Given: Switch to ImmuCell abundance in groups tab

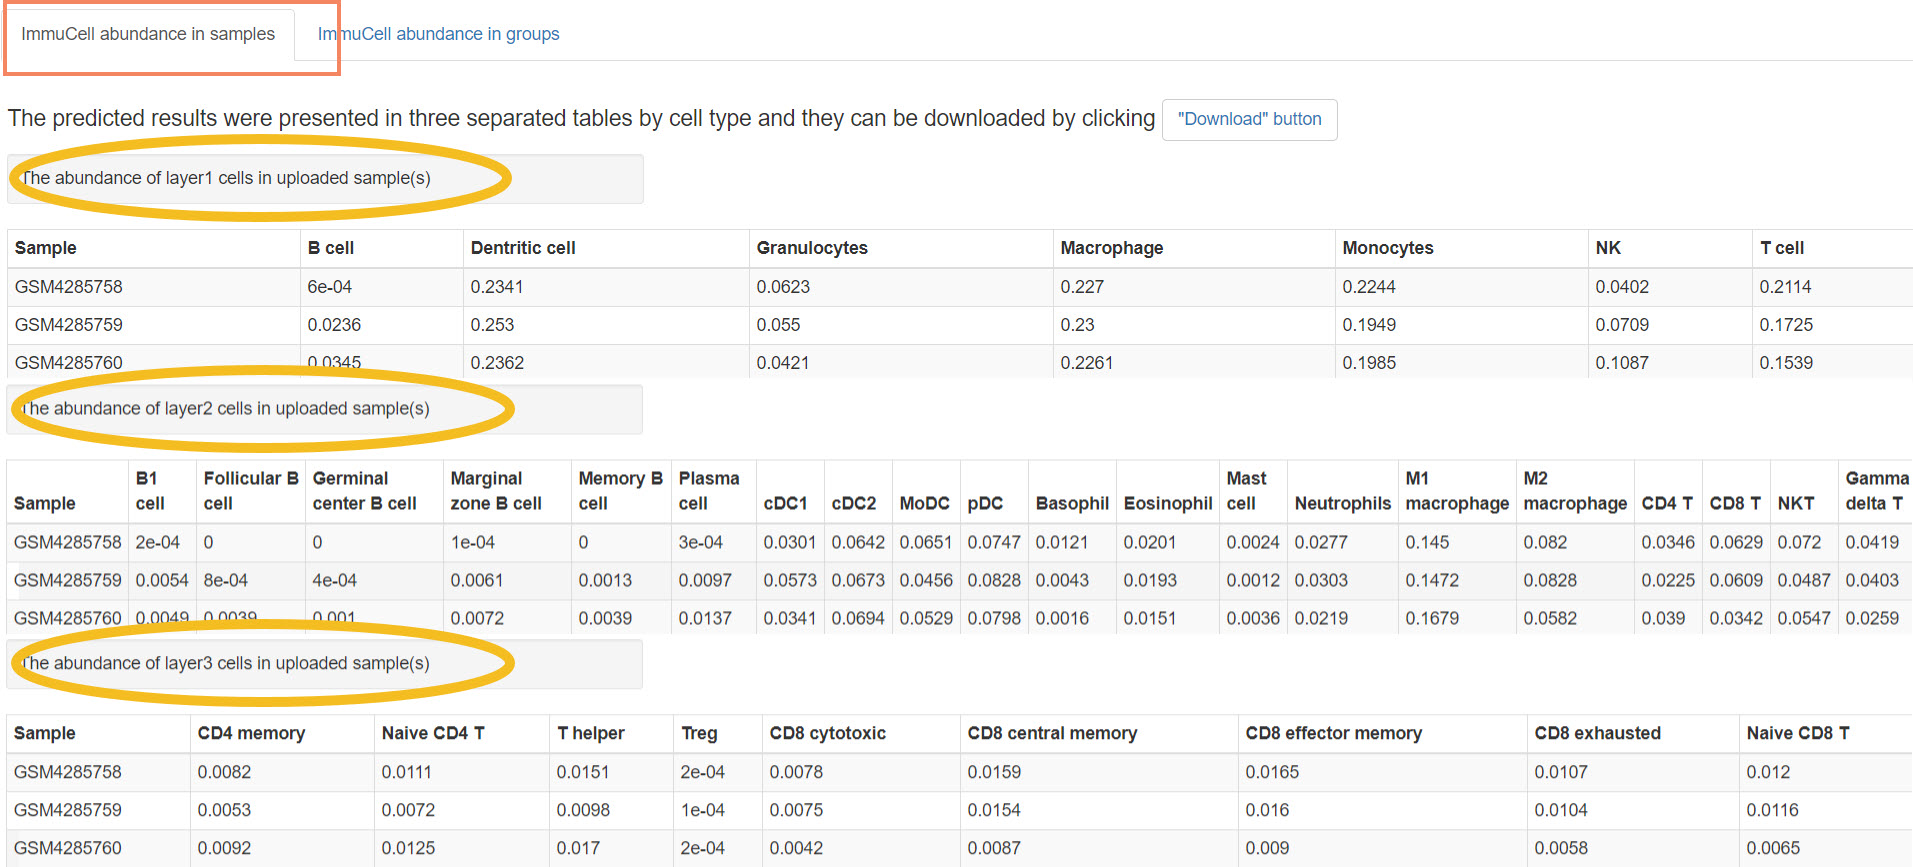Looking at the screenshot, I should tap(438, 34).
